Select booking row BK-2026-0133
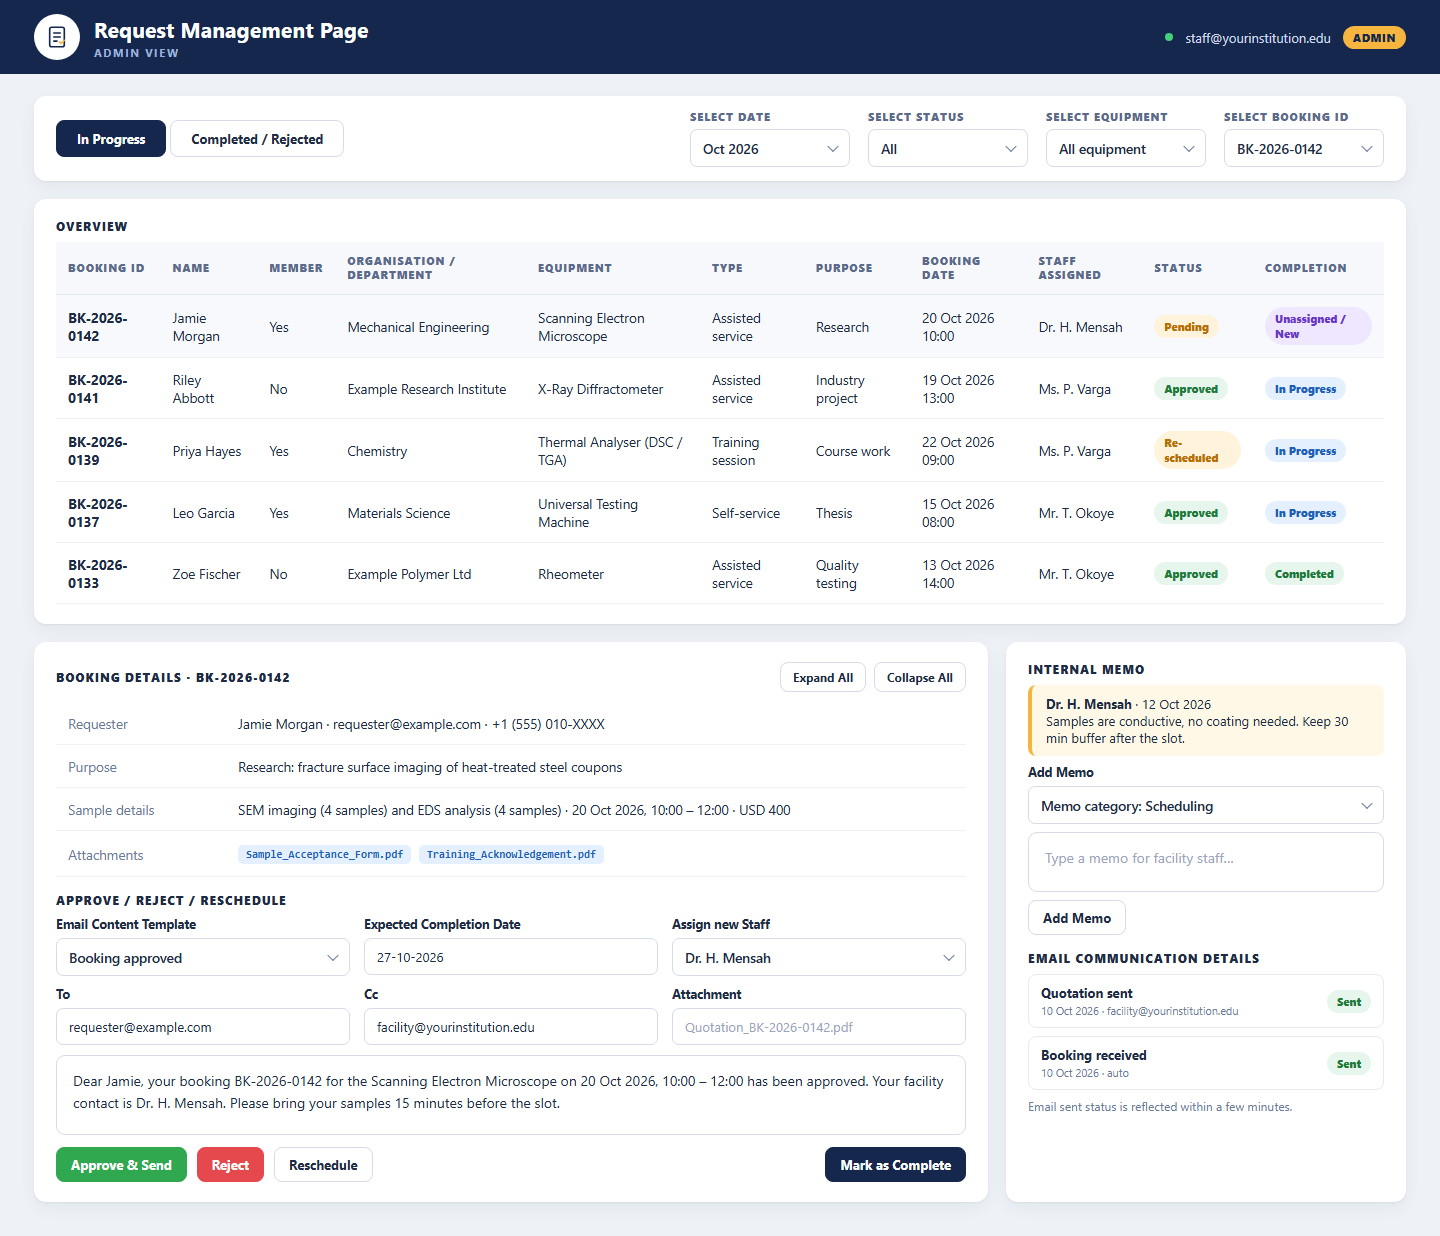Image resolution: width=1440 pixels, height=1236 pixels. click(720, 574)
